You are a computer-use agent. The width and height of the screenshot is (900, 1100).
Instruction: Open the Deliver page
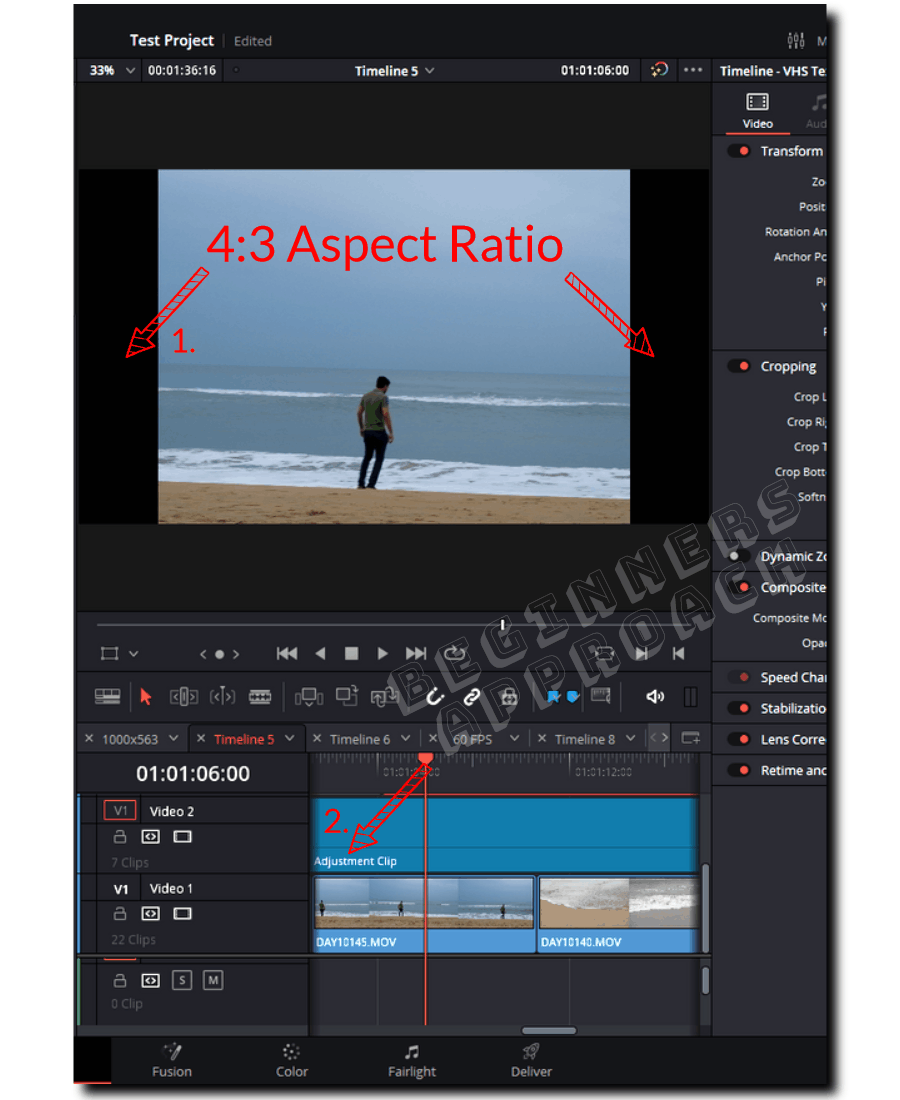coord(530,1060)
